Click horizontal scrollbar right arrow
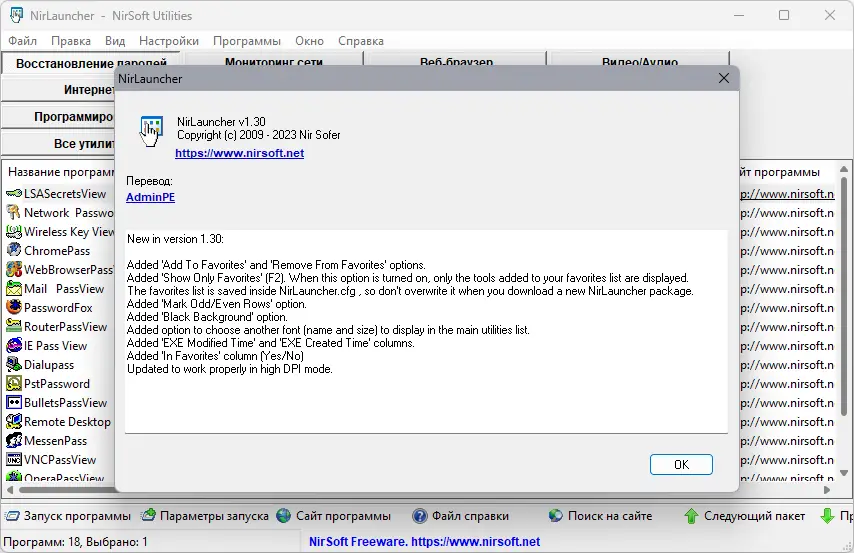 827,490
